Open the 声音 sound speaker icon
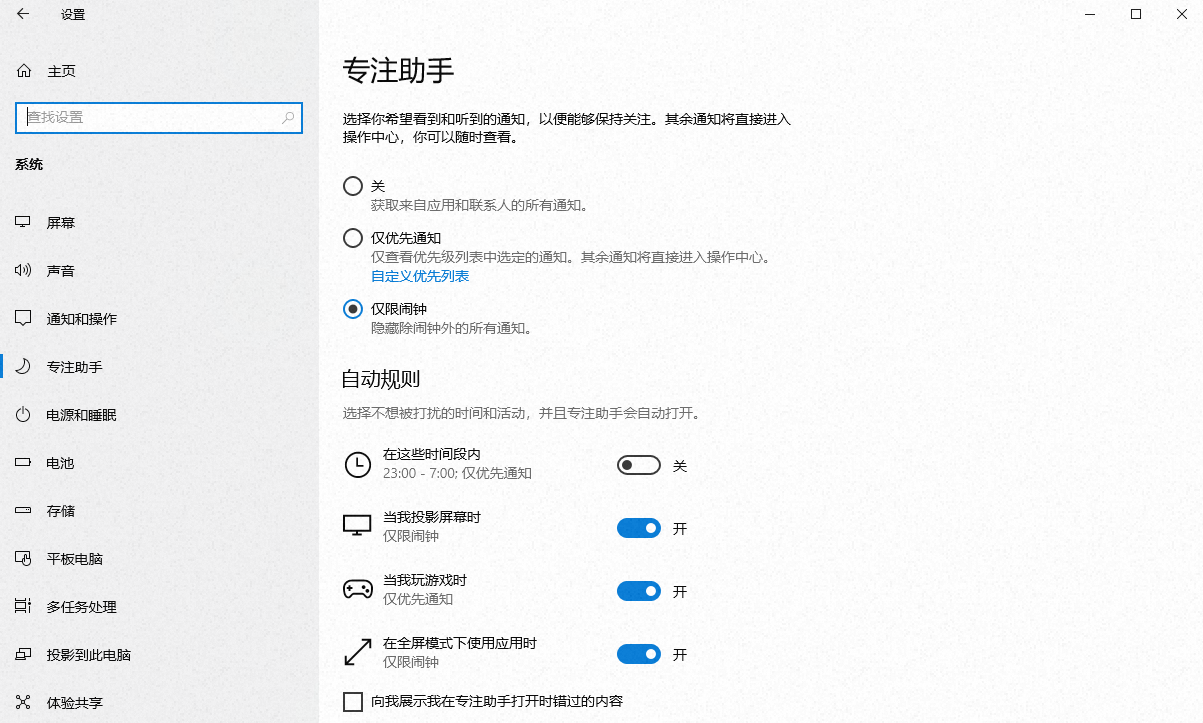Viewport: 1203px width, 723px height. [x=23, y=271]
